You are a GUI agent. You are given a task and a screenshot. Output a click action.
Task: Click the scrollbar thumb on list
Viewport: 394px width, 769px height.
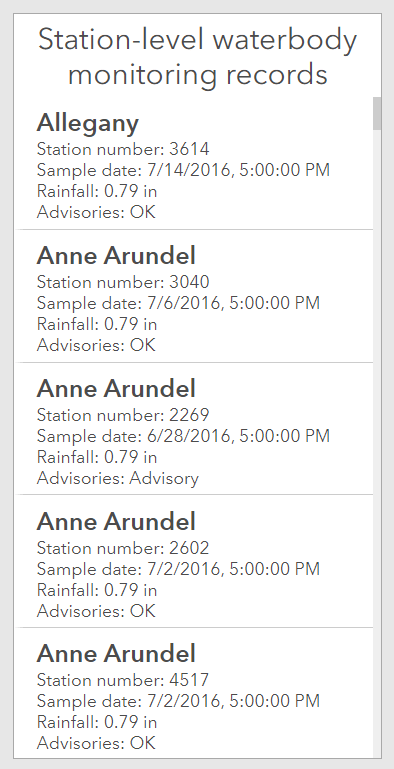[377, 113]
